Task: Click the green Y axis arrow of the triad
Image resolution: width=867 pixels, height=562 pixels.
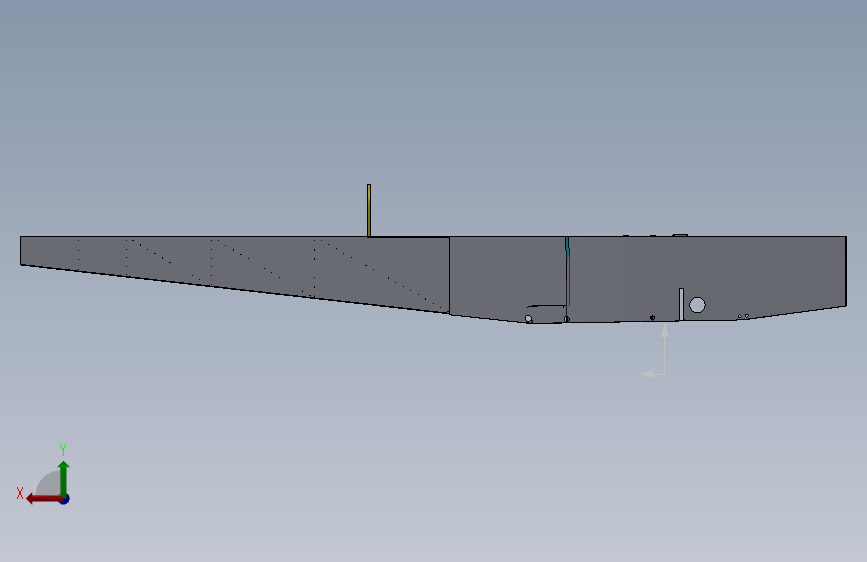Action: coord(64,479)
